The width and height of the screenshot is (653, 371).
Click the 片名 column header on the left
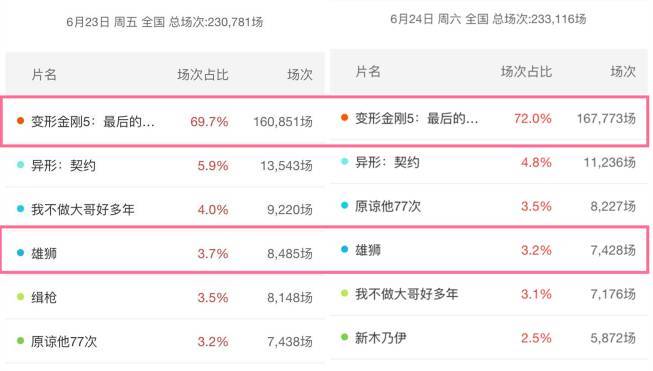(x=44, y=75)
